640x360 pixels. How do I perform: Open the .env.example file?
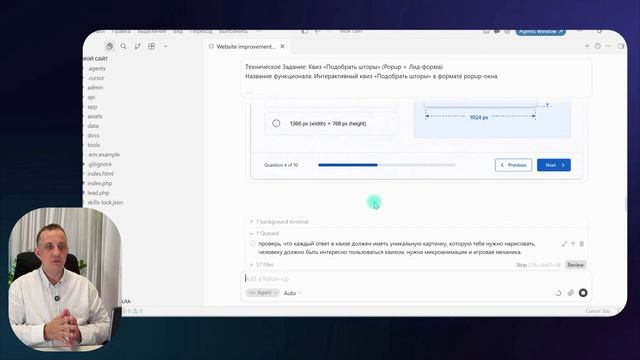tap(104, 155)
